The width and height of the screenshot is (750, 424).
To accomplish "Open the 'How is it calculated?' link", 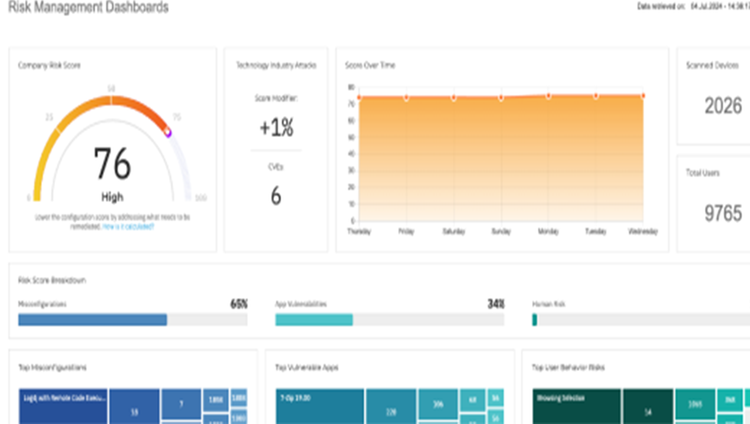I will coord(128,226).
